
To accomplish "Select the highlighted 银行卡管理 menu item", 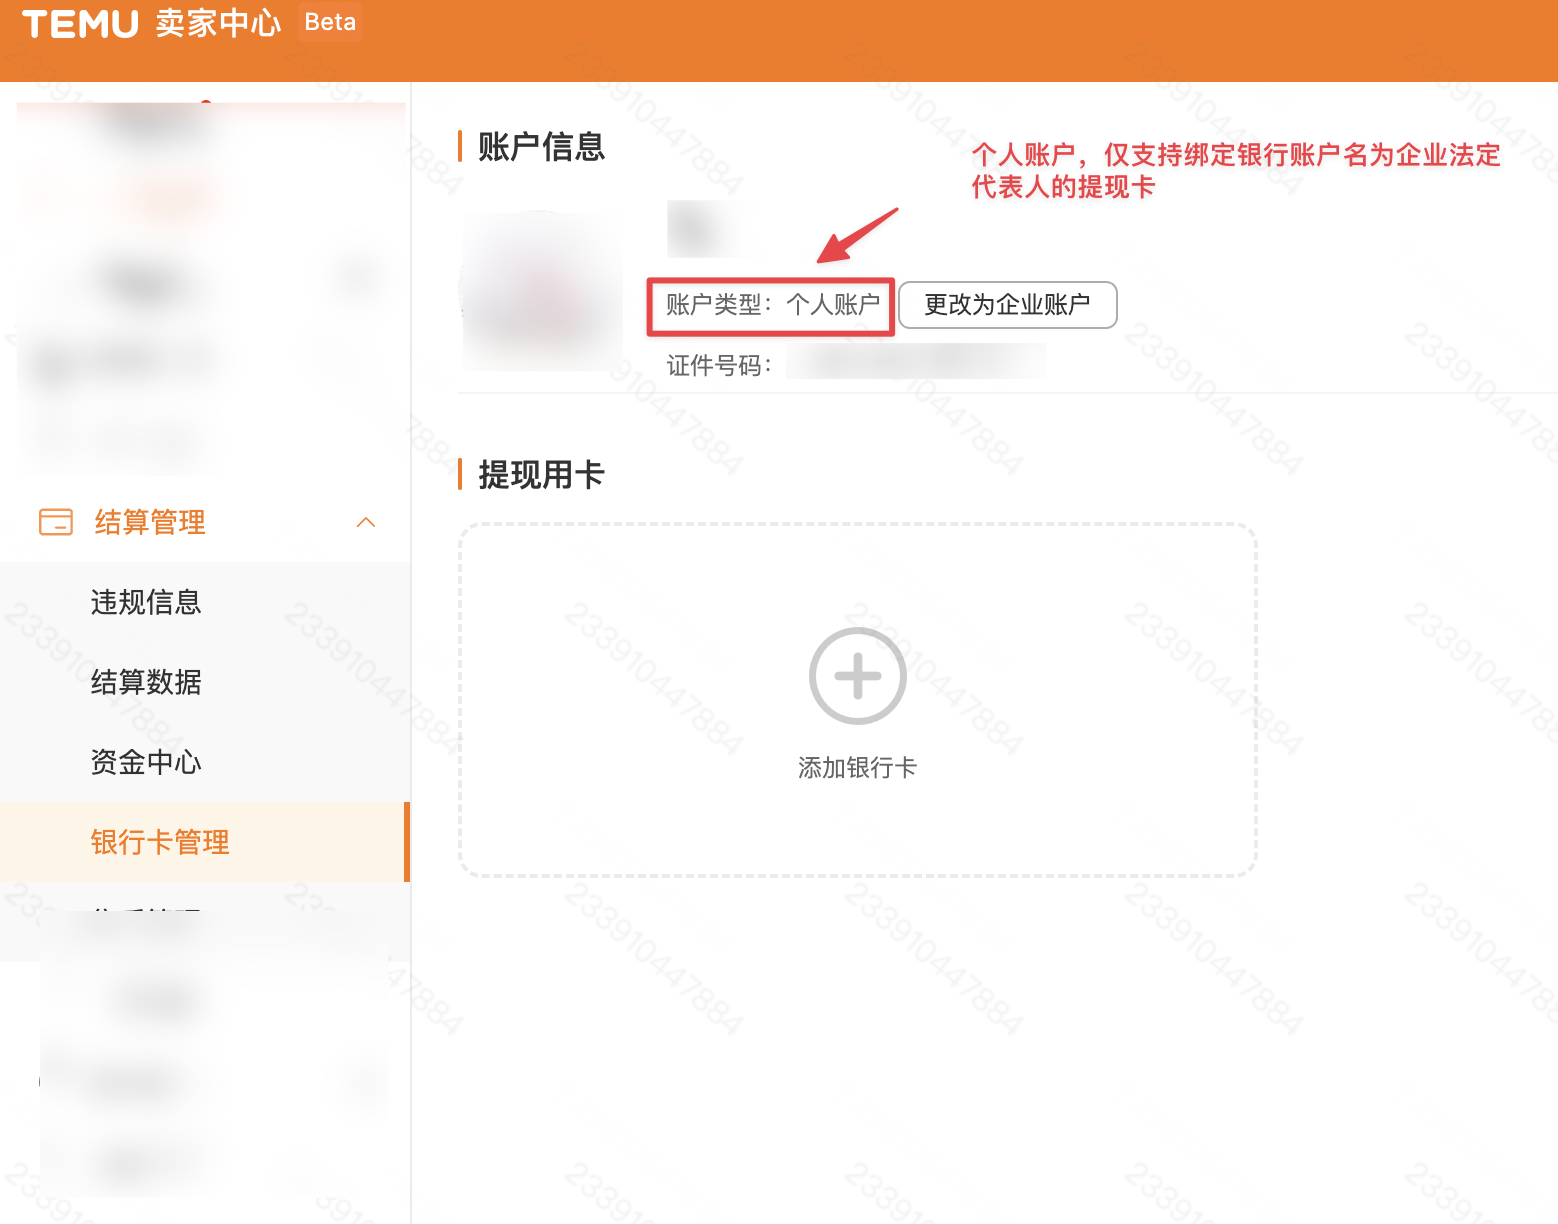I will [159, 842].
